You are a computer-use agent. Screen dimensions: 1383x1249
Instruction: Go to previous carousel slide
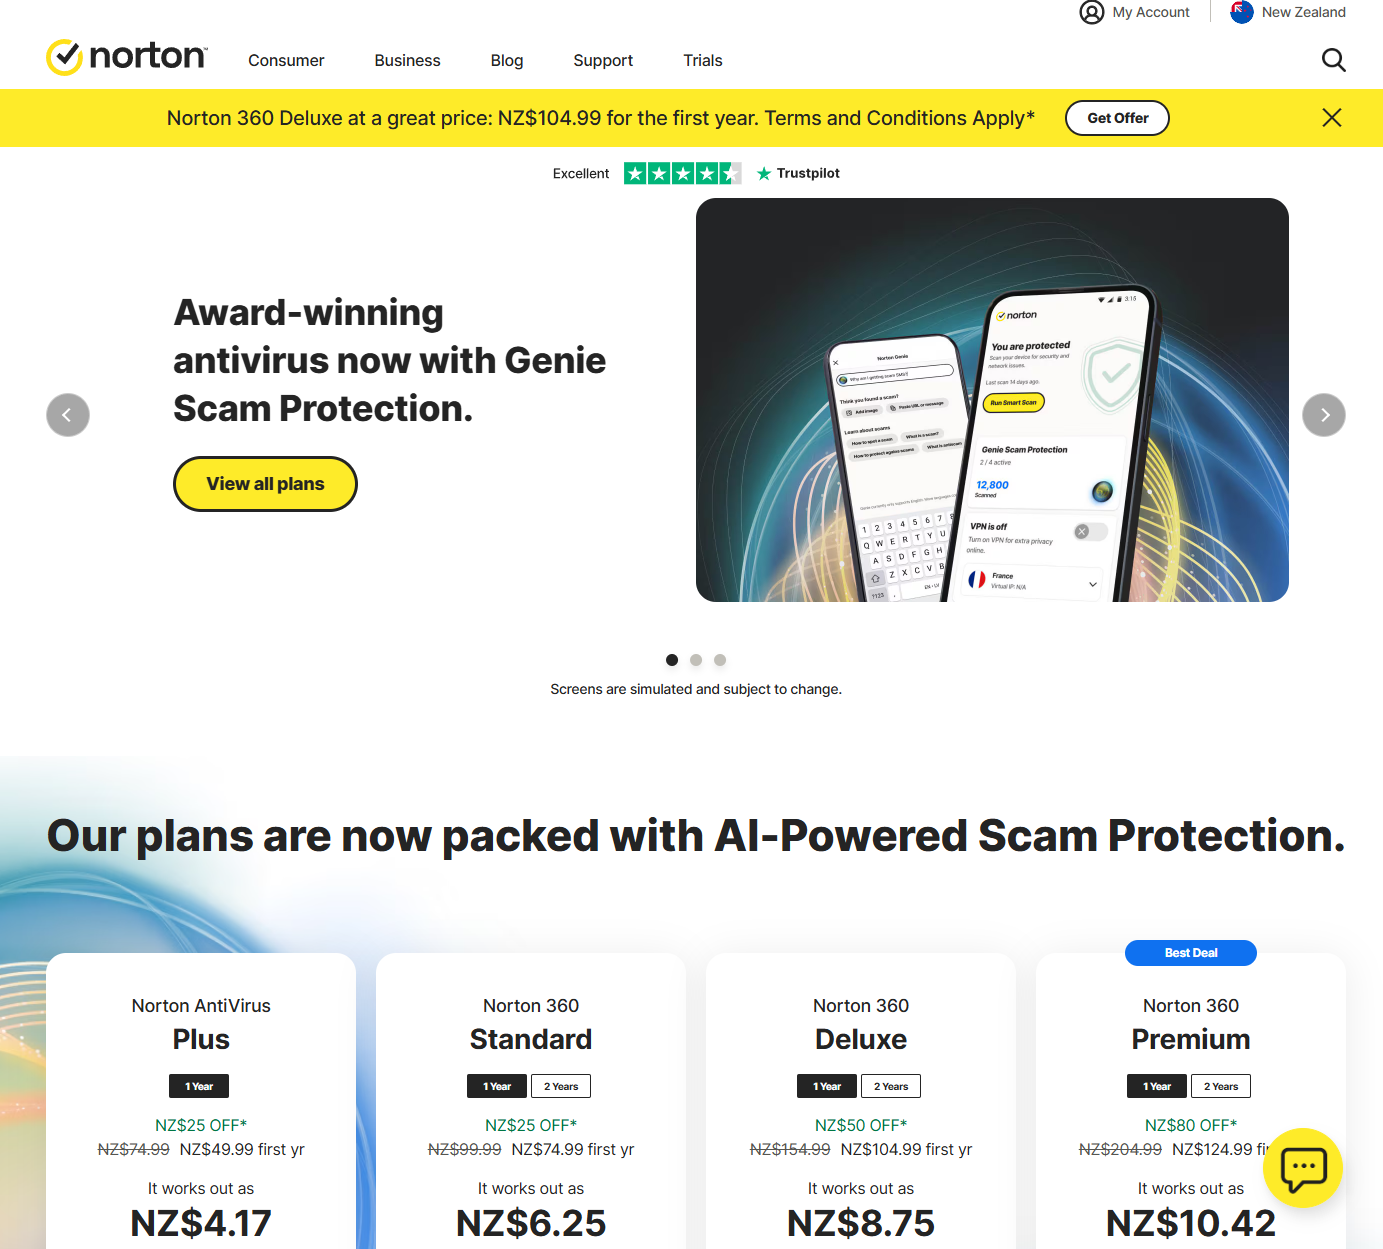click(x=68, y=415)
